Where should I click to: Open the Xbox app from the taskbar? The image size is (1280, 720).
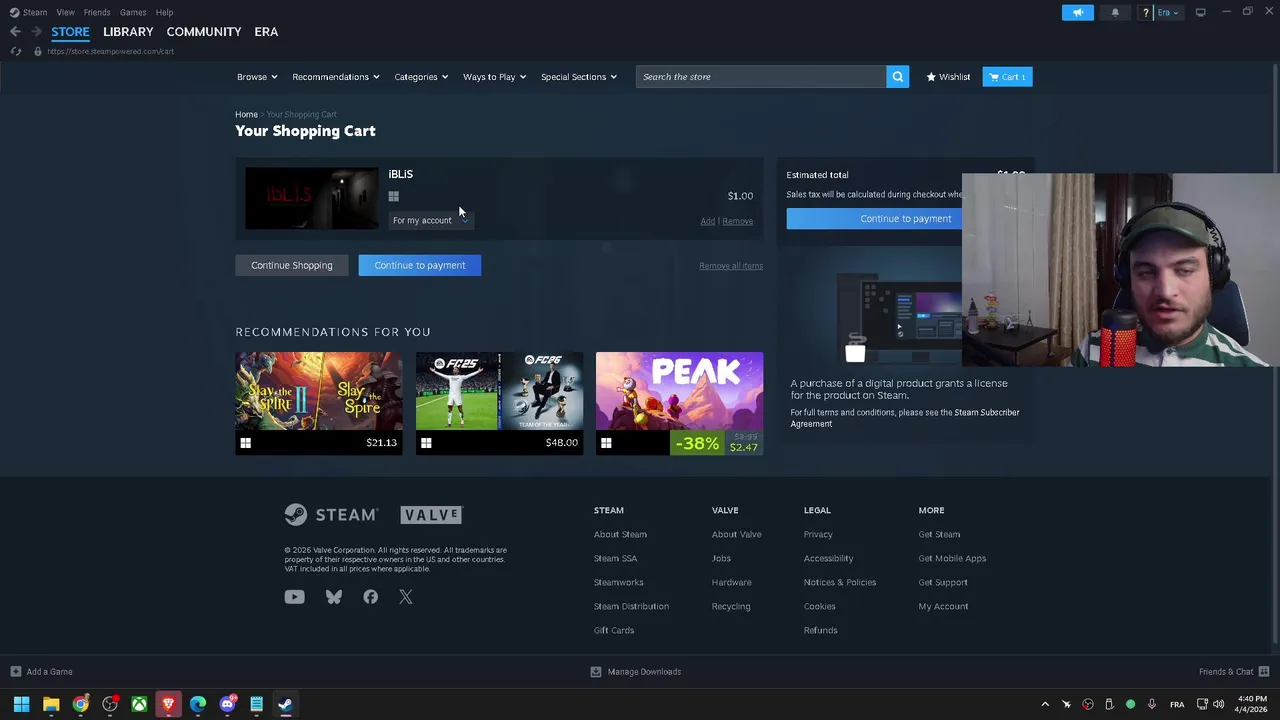point(139,704)
